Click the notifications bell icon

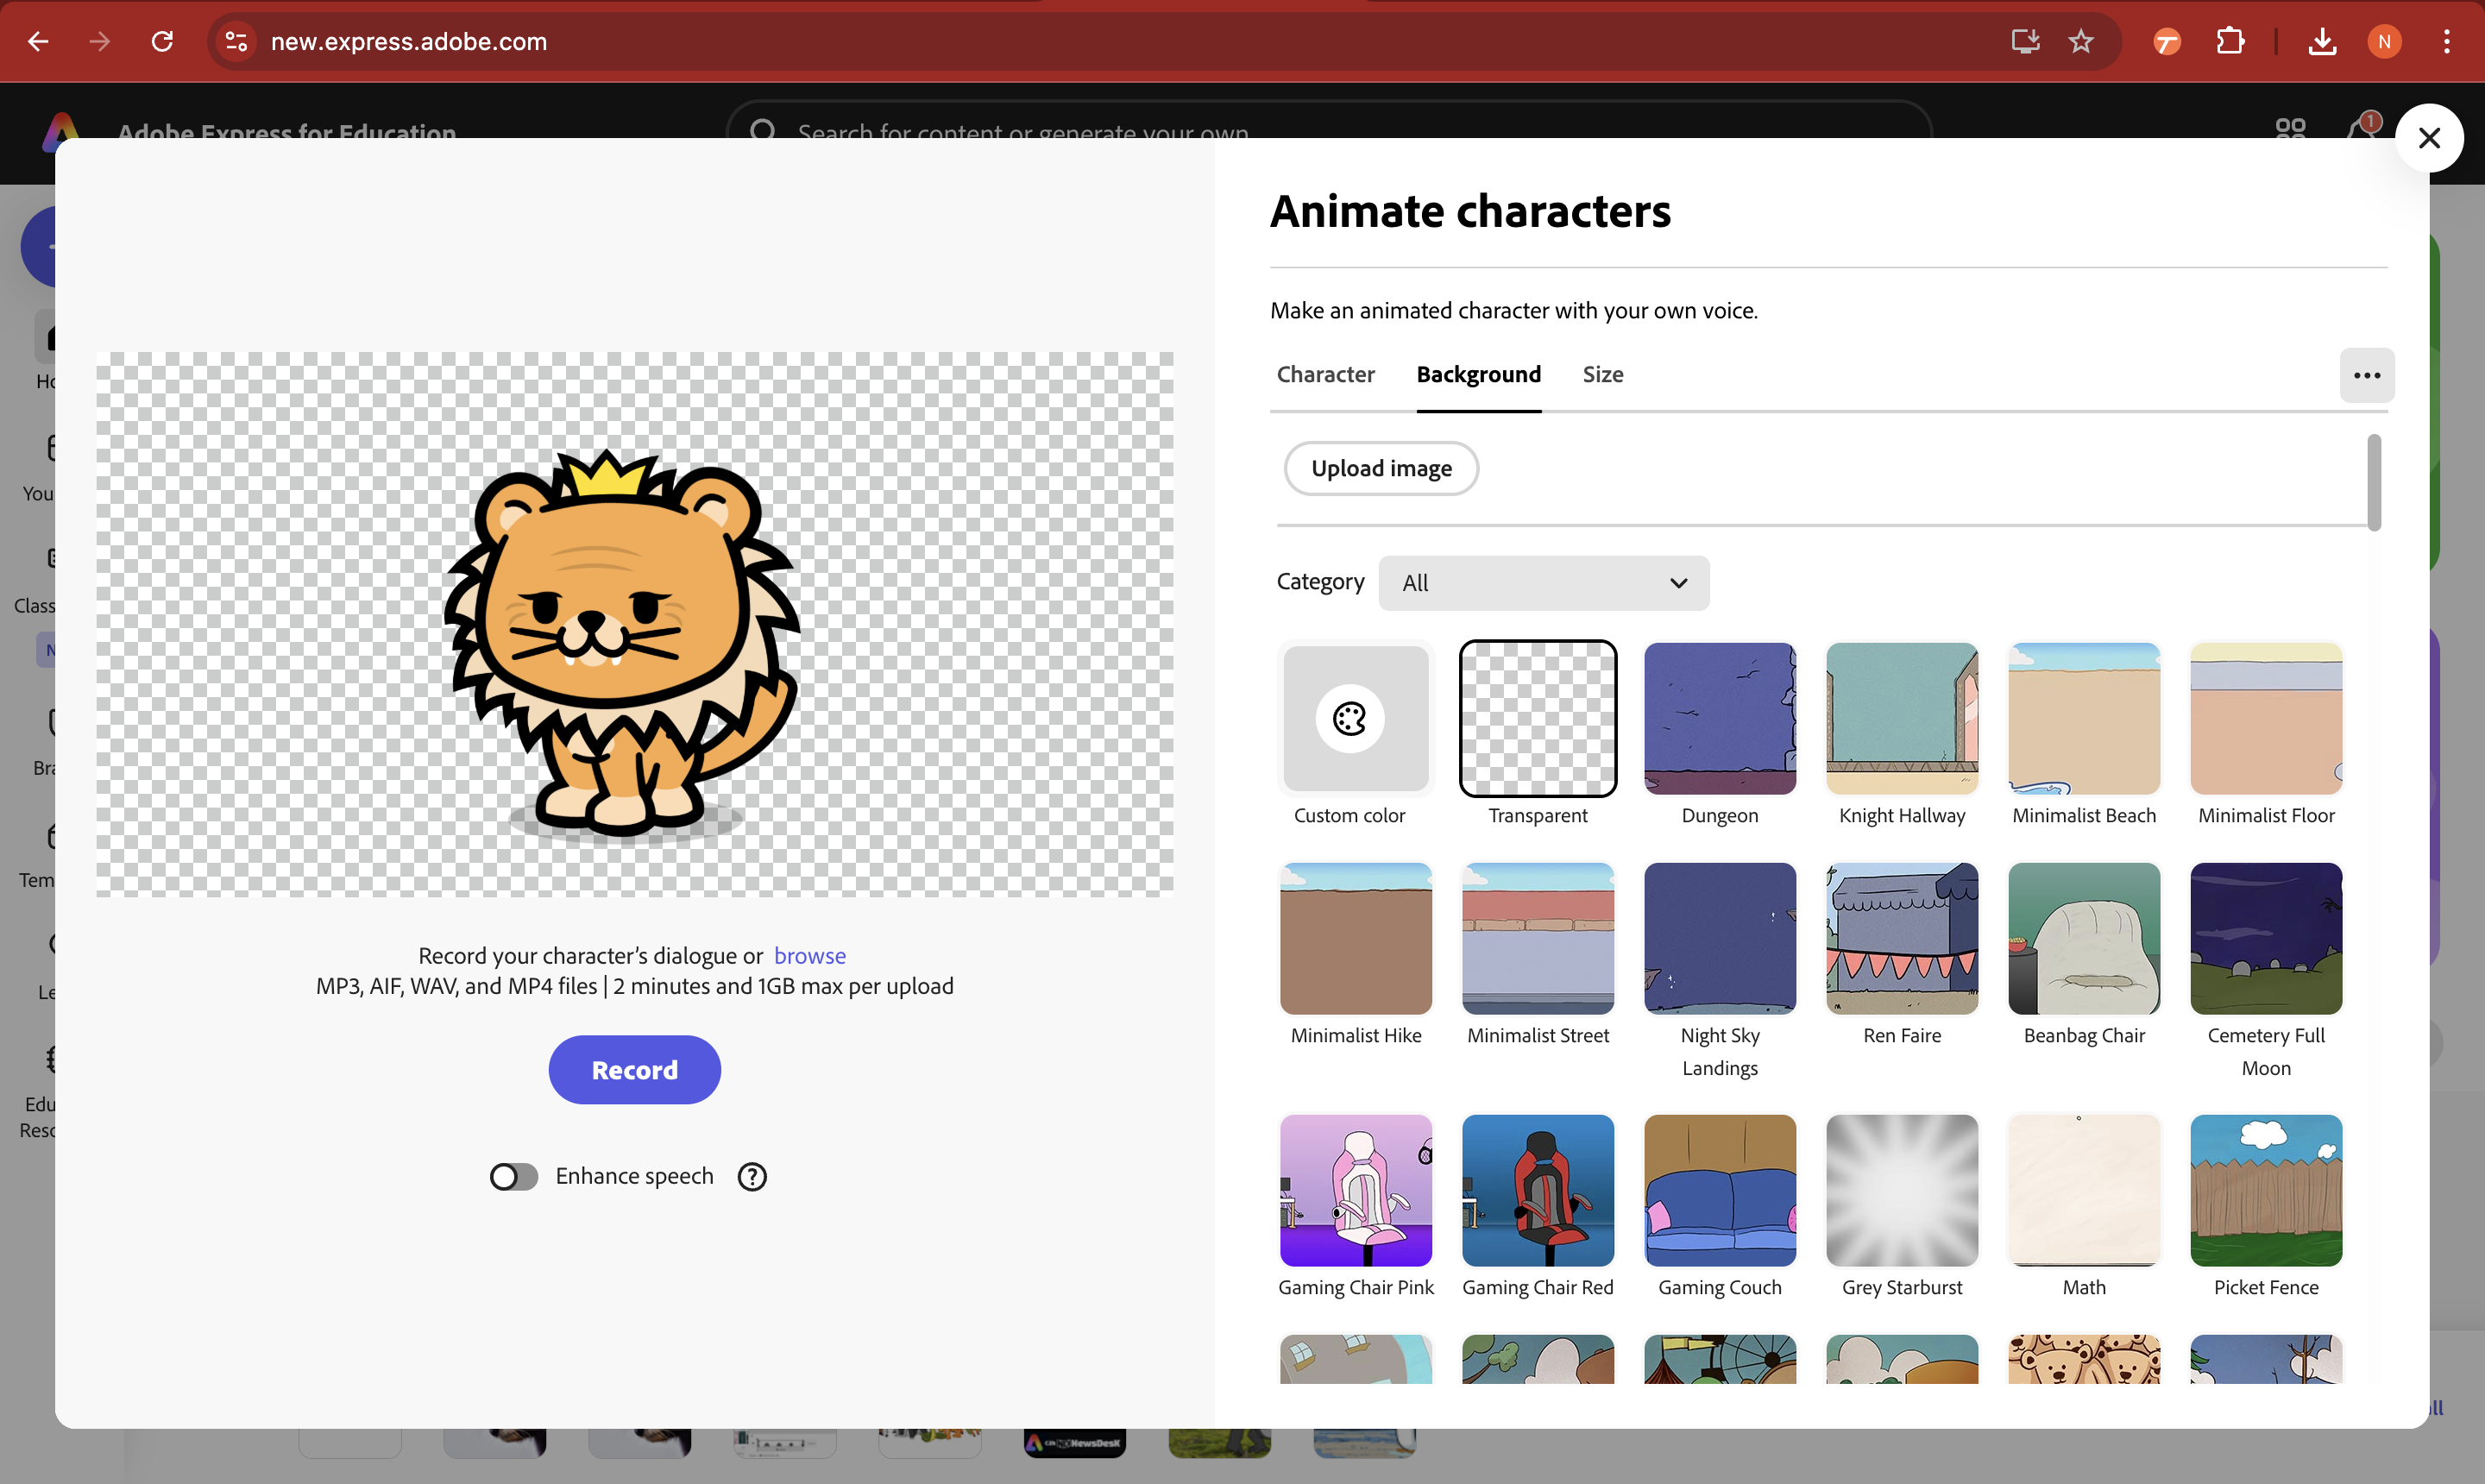(2362, 128)
